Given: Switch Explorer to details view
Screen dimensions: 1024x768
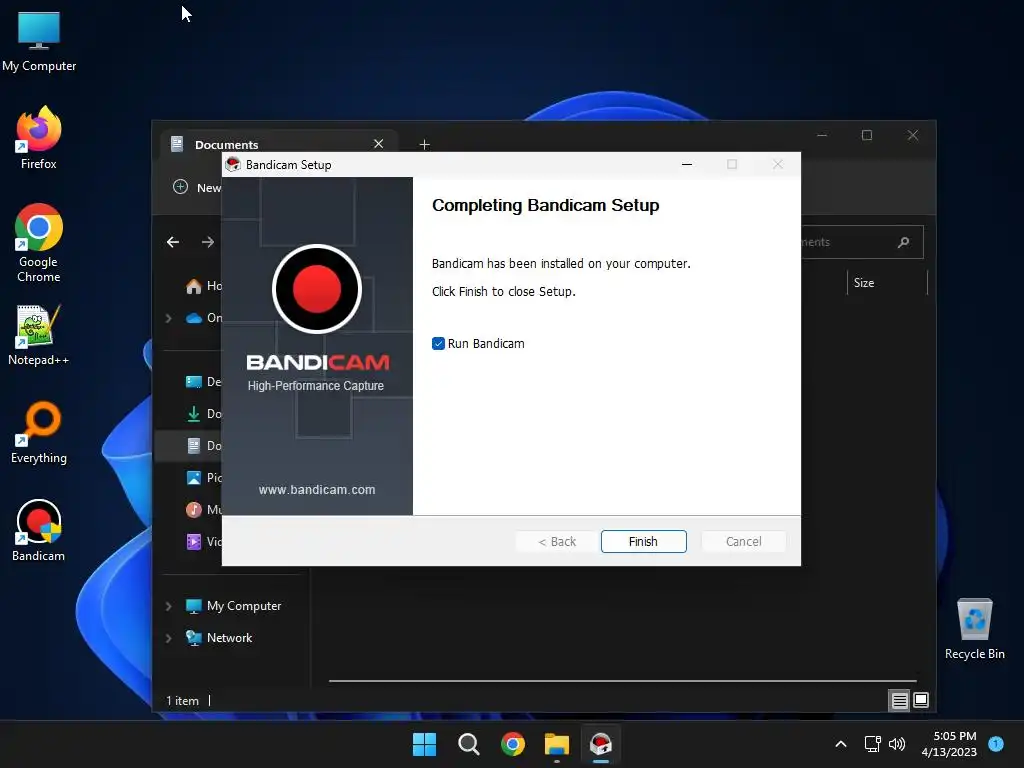Looking at the screenshot, I should 899,701.
